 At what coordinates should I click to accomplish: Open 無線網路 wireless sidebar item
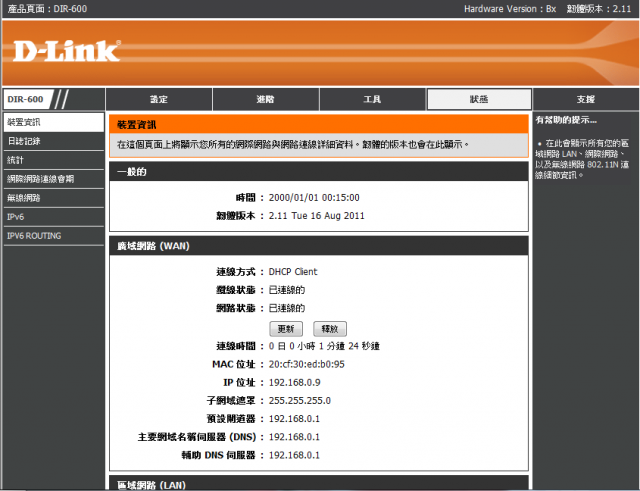click(x=54, y=198)
